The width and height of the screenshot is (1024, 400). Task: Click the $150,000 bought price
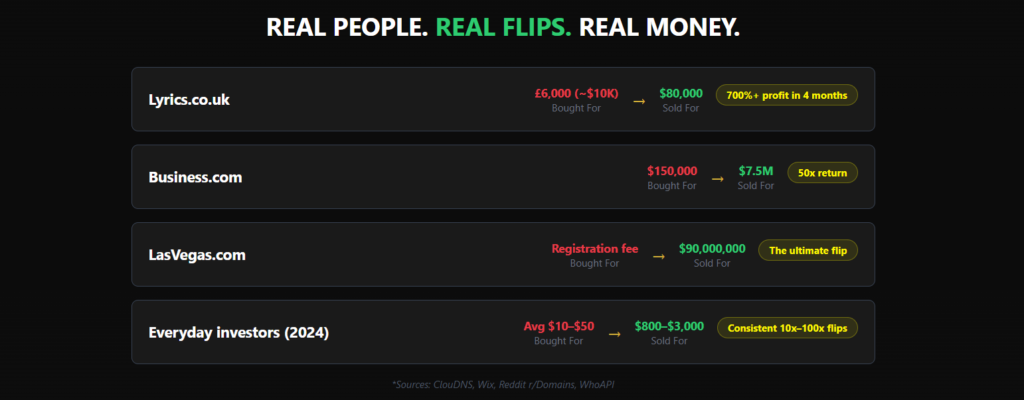click(672, 171)
